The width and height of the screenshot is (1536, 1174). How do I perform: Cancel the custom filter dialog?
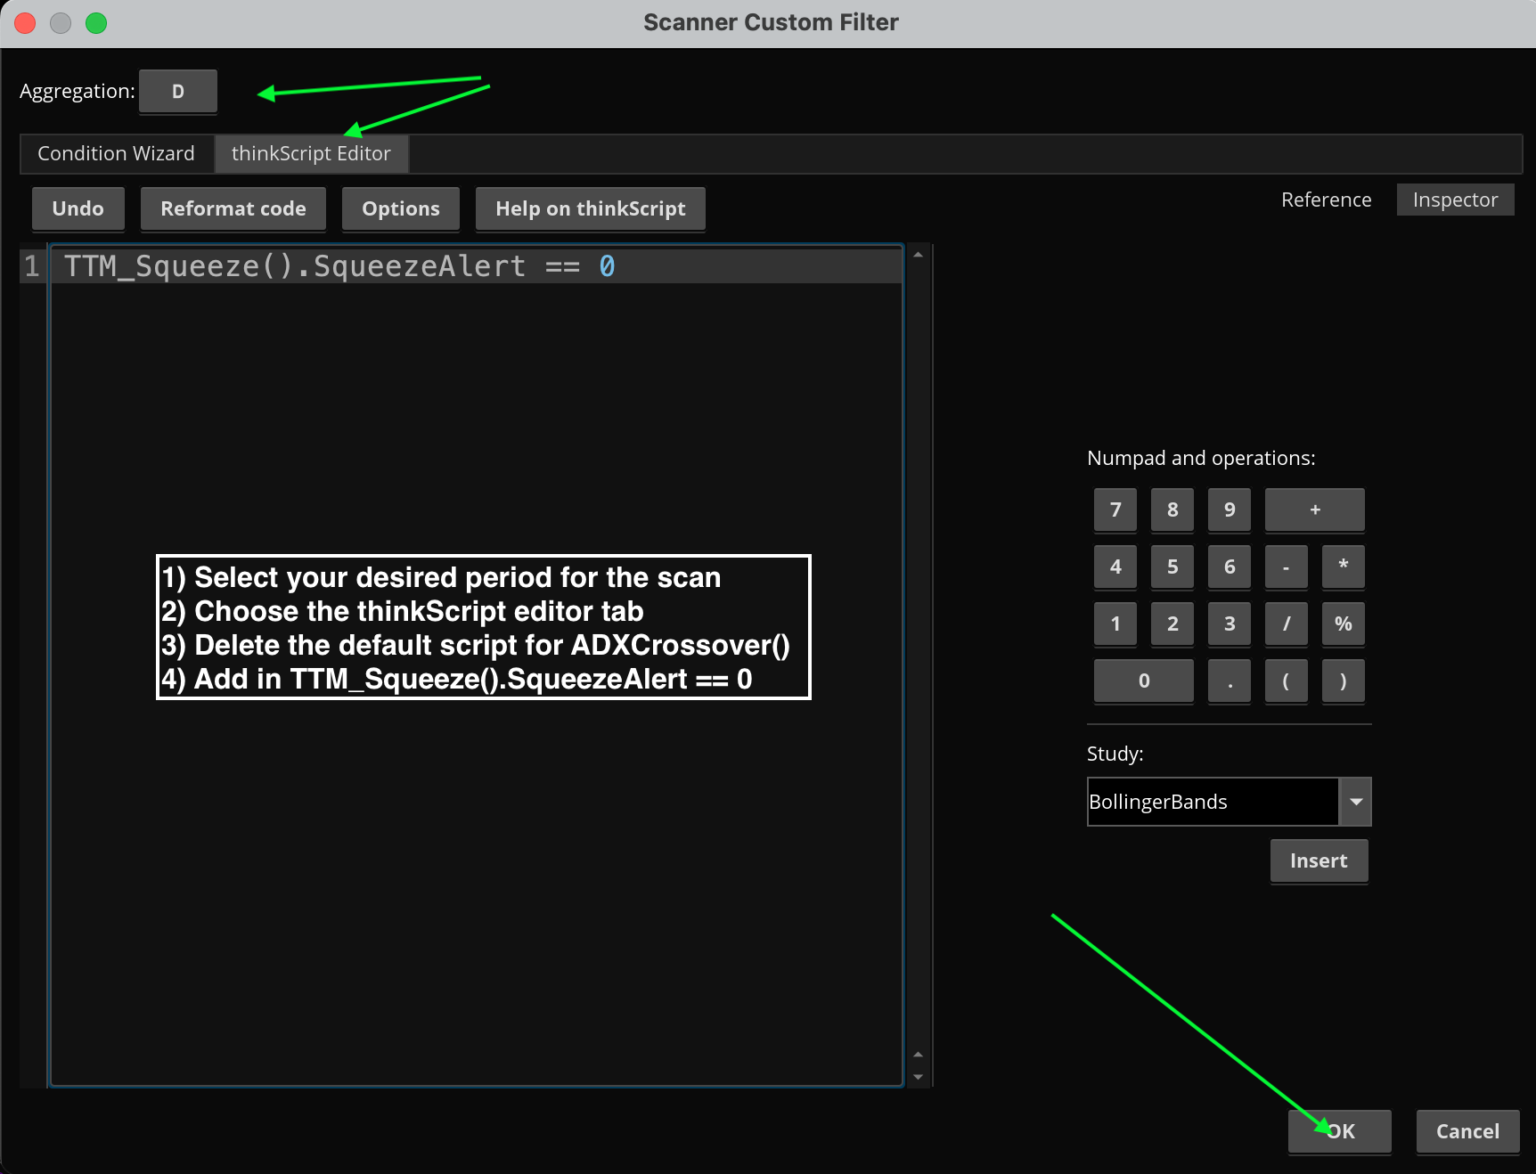coord(1467,1131)
